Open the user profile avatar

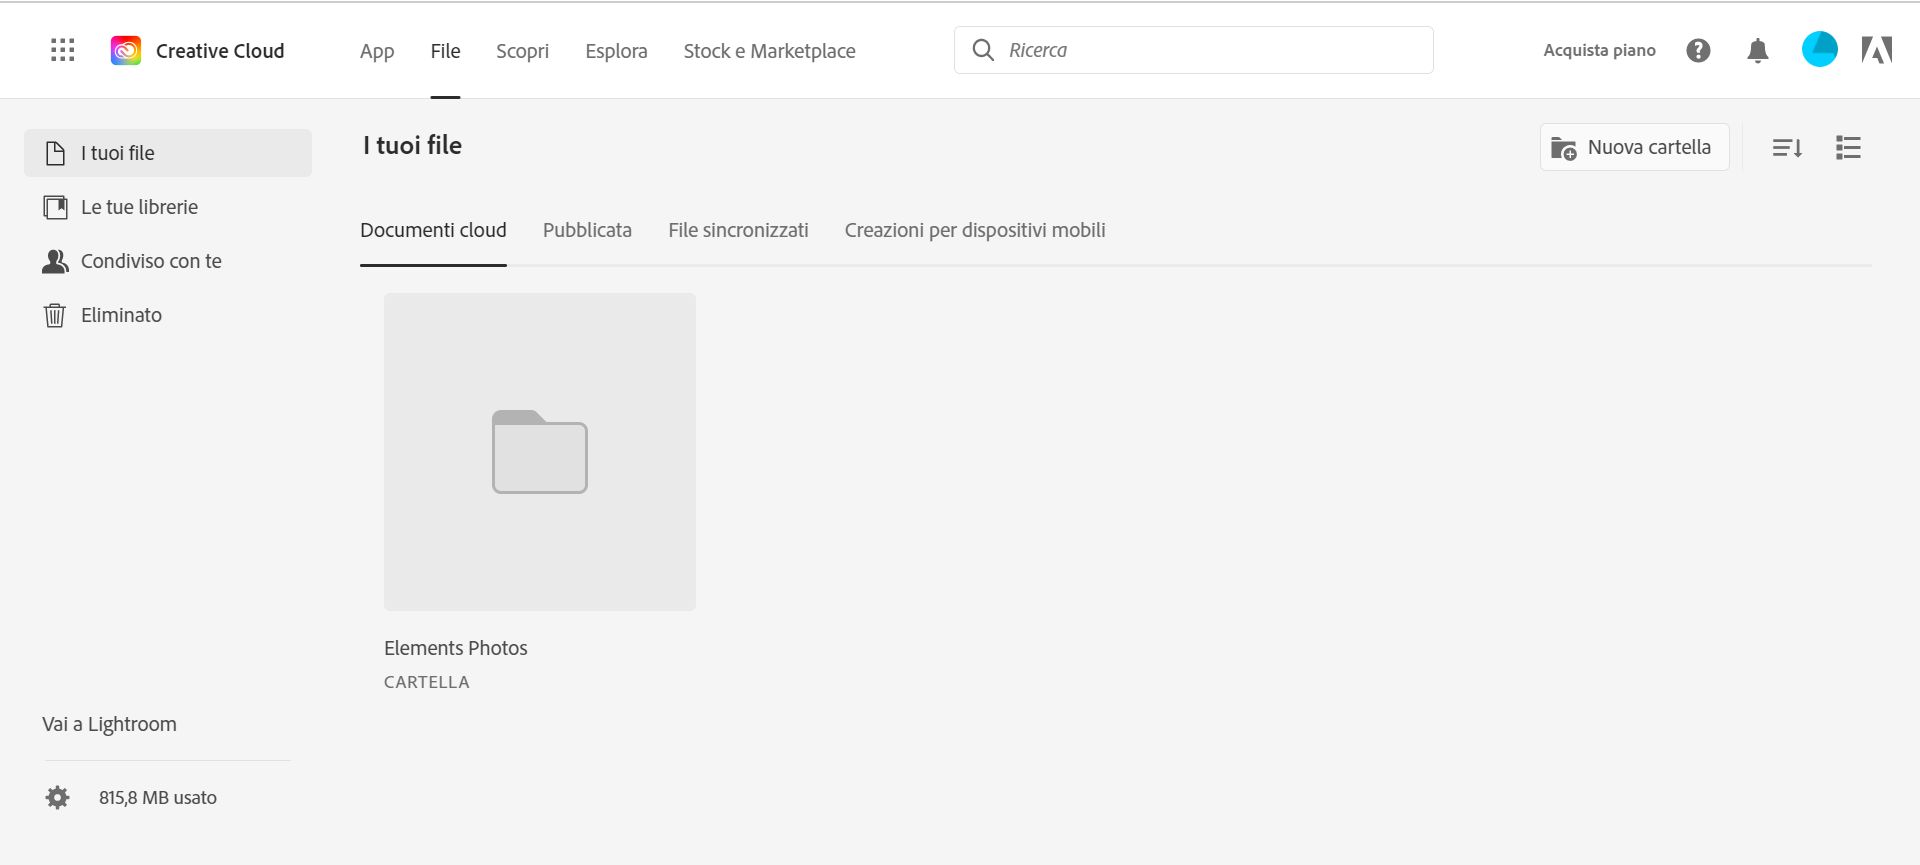click(1820, 49)
